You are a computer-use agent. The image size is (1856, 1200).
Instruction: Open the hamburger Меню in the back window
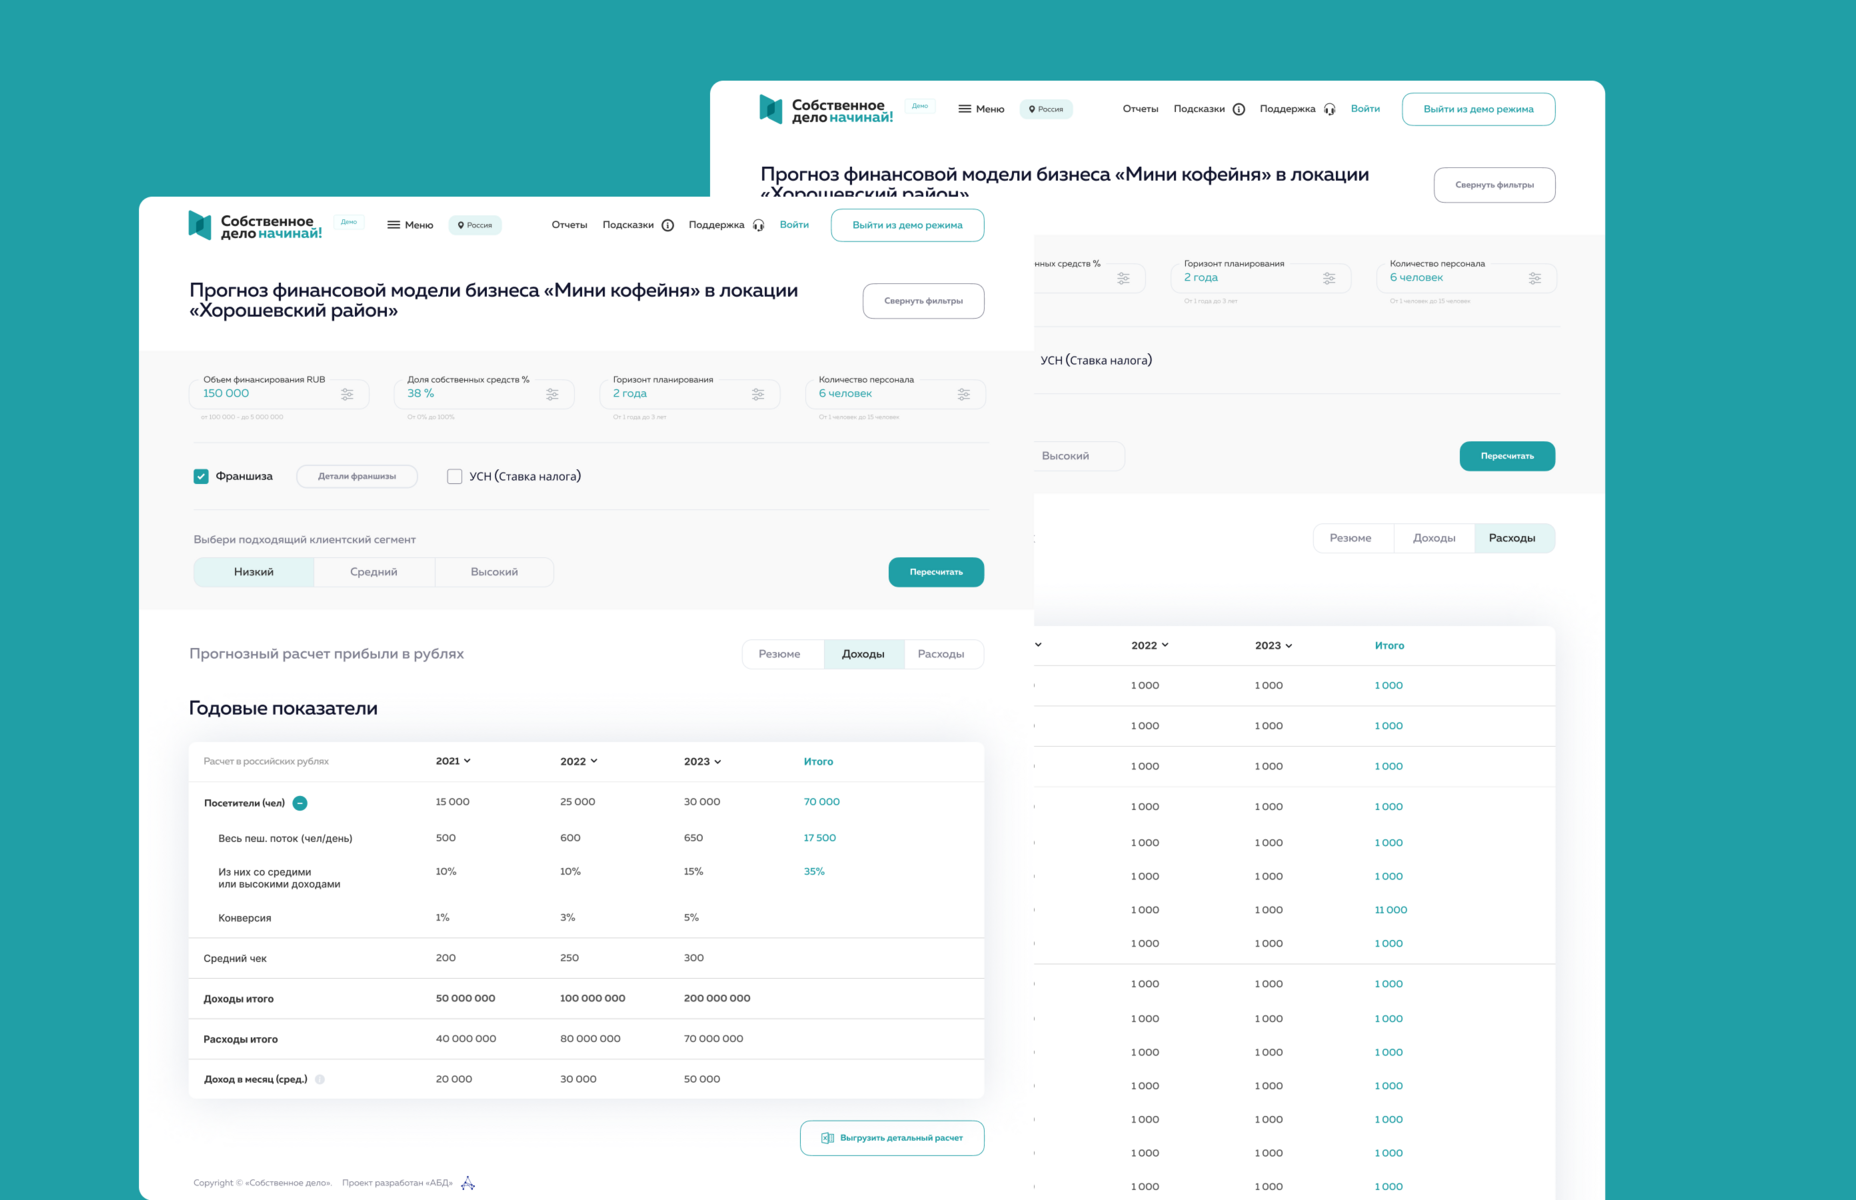(981, 109)
